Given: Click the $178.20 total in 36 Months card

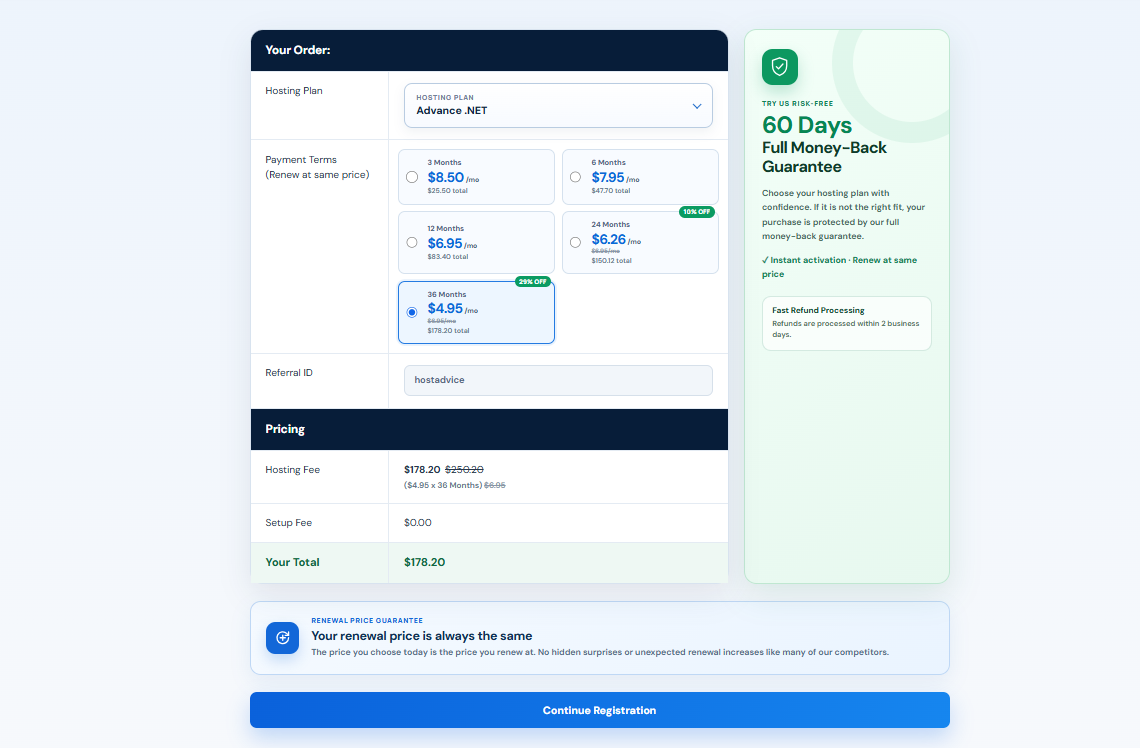Looking at the screenshot, I should [449, 330].
